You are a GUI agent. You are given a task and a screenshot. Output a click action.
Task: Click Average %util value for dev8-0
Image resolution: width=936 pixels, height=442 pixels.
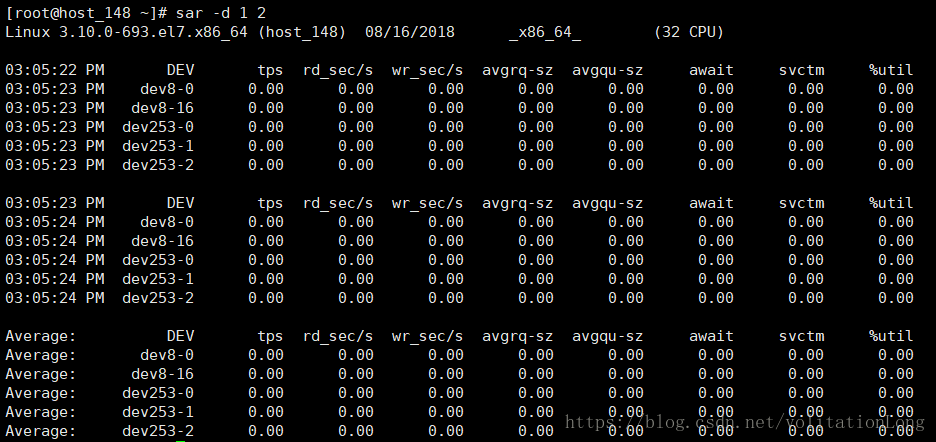895,355
